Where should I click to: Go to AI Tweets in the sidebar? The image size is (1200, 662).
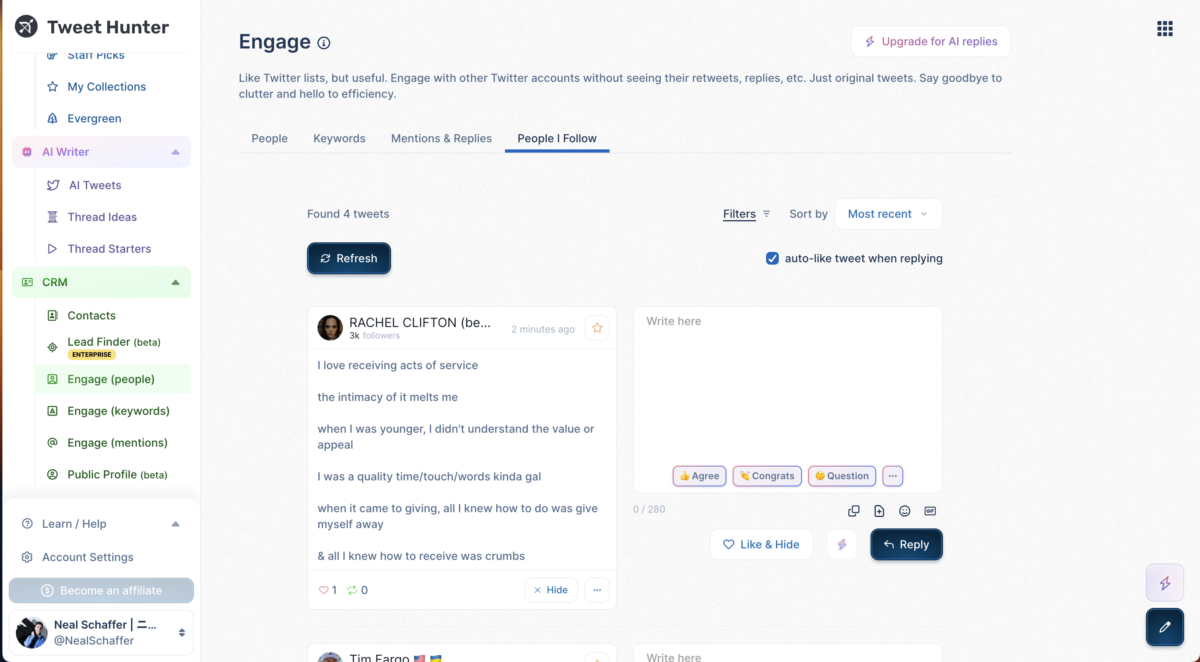point(95,185)
